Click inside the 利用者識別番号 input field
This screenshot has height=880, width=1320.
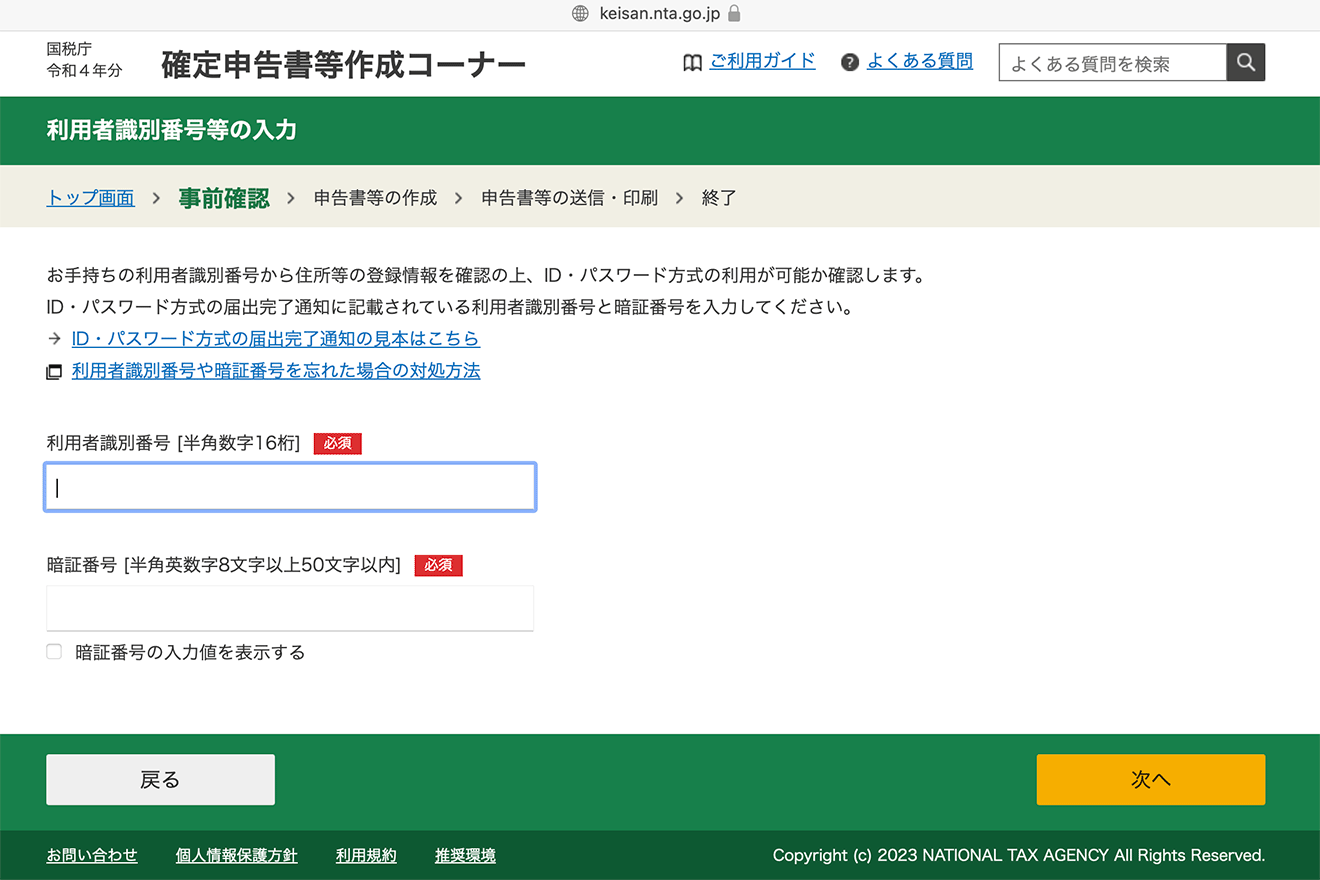(289, 487)
